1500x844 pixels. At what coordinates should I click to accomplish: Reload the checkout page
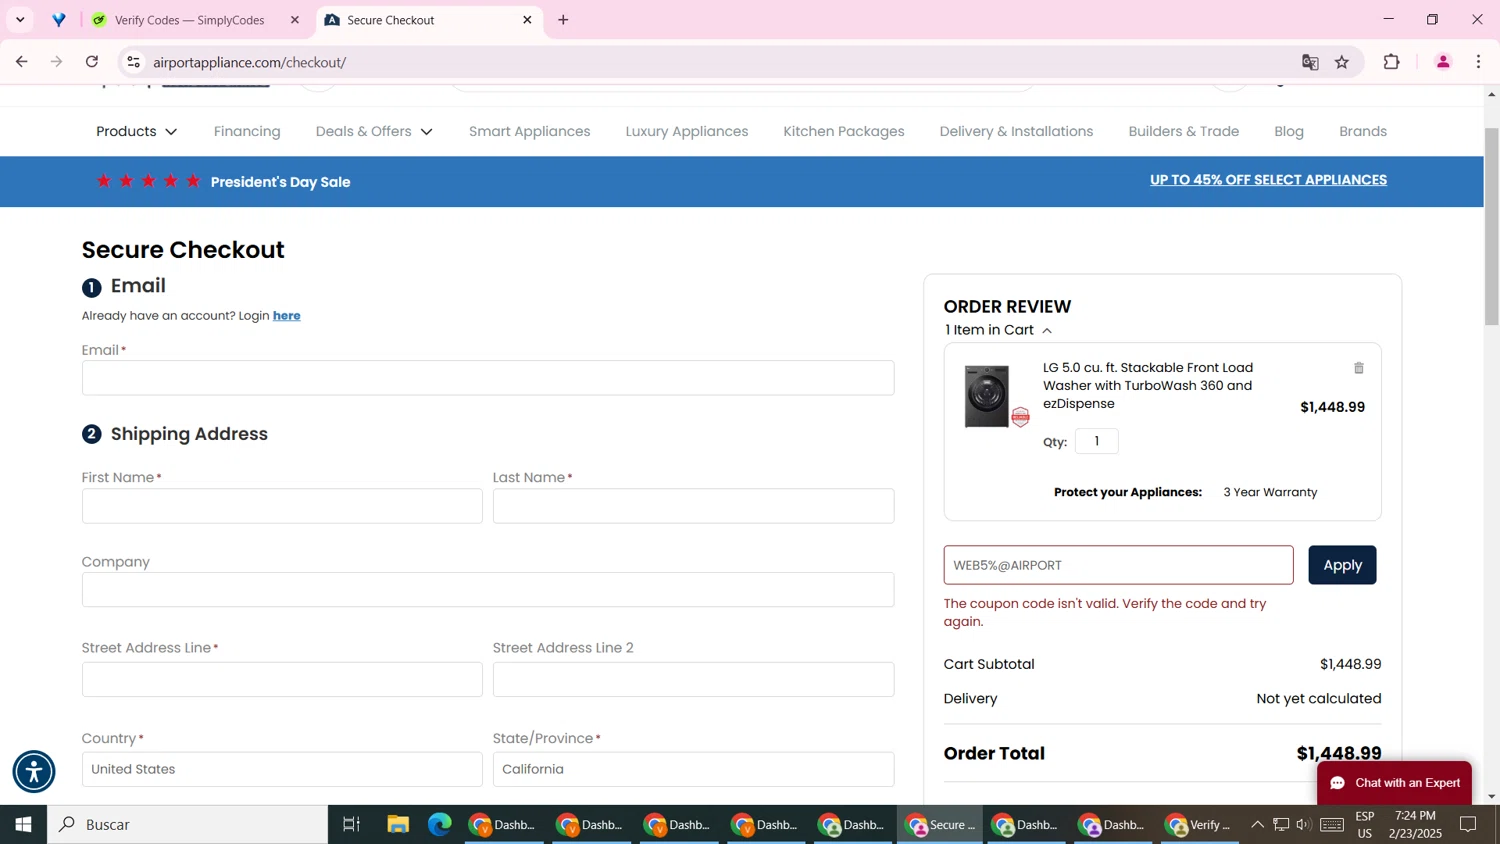point(92,62)
